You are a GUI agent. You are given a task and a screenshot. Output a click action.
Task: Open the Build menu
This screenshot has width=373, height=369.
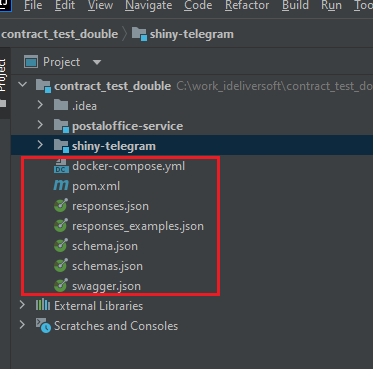(295, 5)
